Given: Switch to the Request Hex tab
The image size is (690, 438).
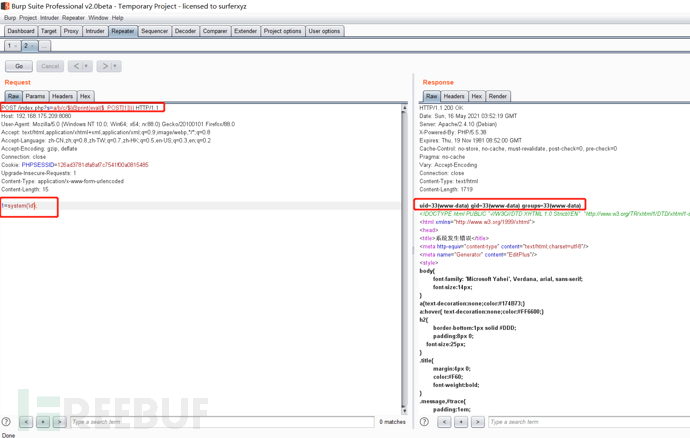Looking at the screenshot, I should tap(85, 96).
